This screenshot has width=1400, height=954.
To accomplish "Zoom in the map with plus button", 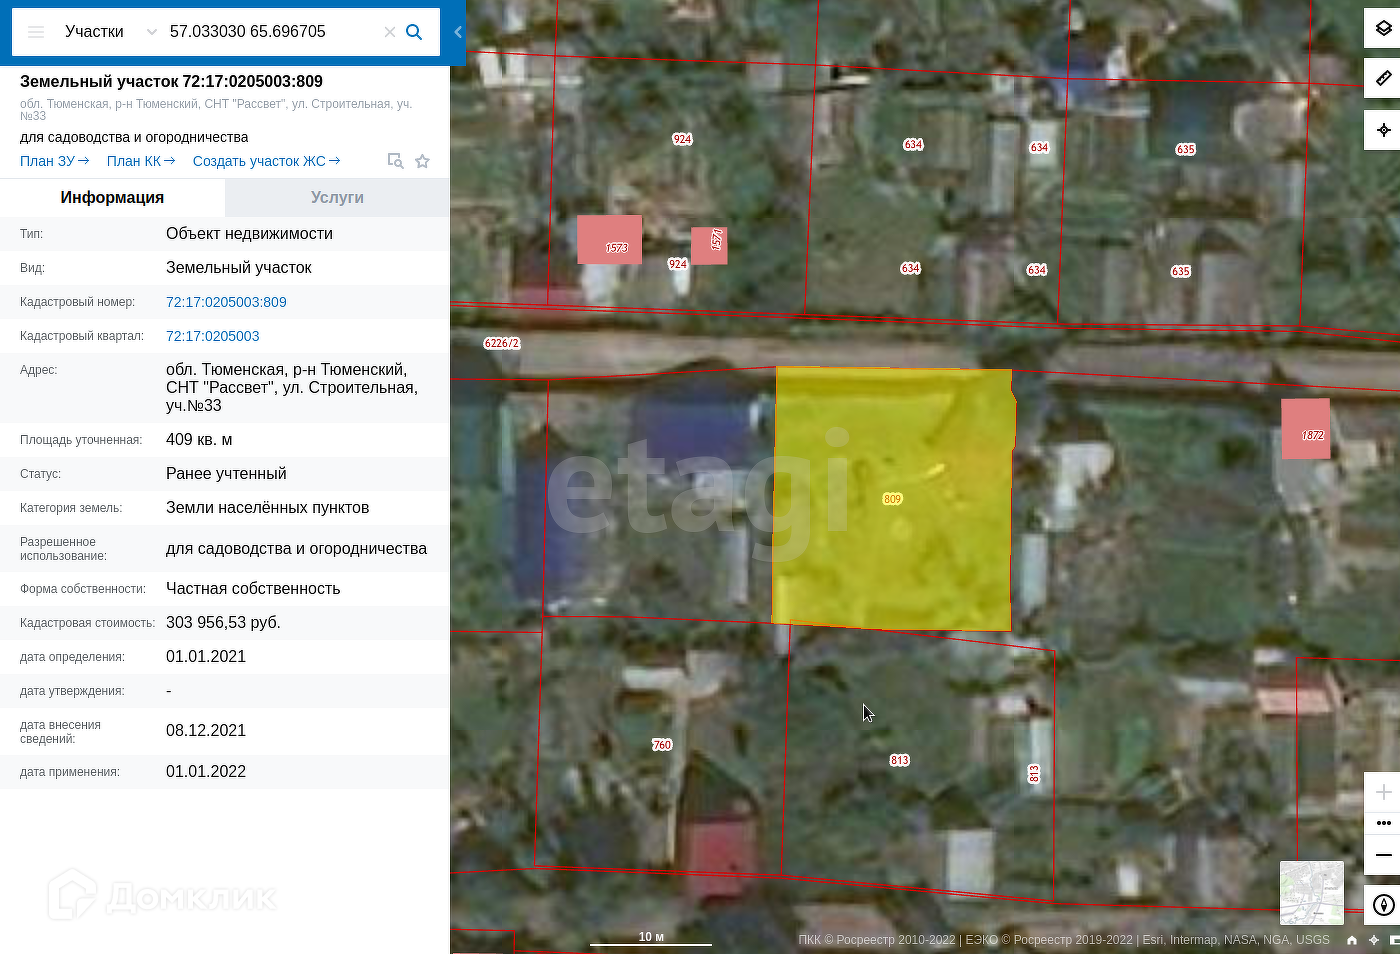I will click(x=1383, y=792).
